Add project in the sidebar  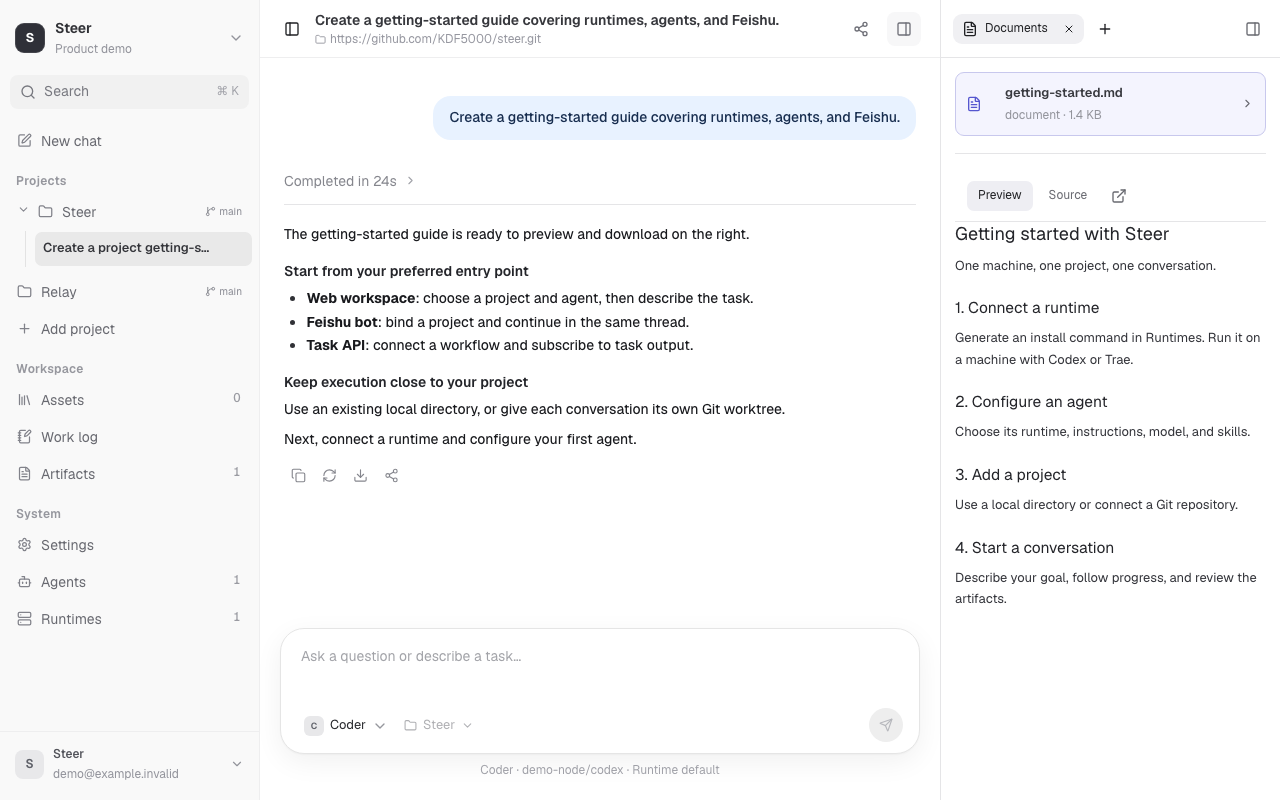click(x=129, y=329)
